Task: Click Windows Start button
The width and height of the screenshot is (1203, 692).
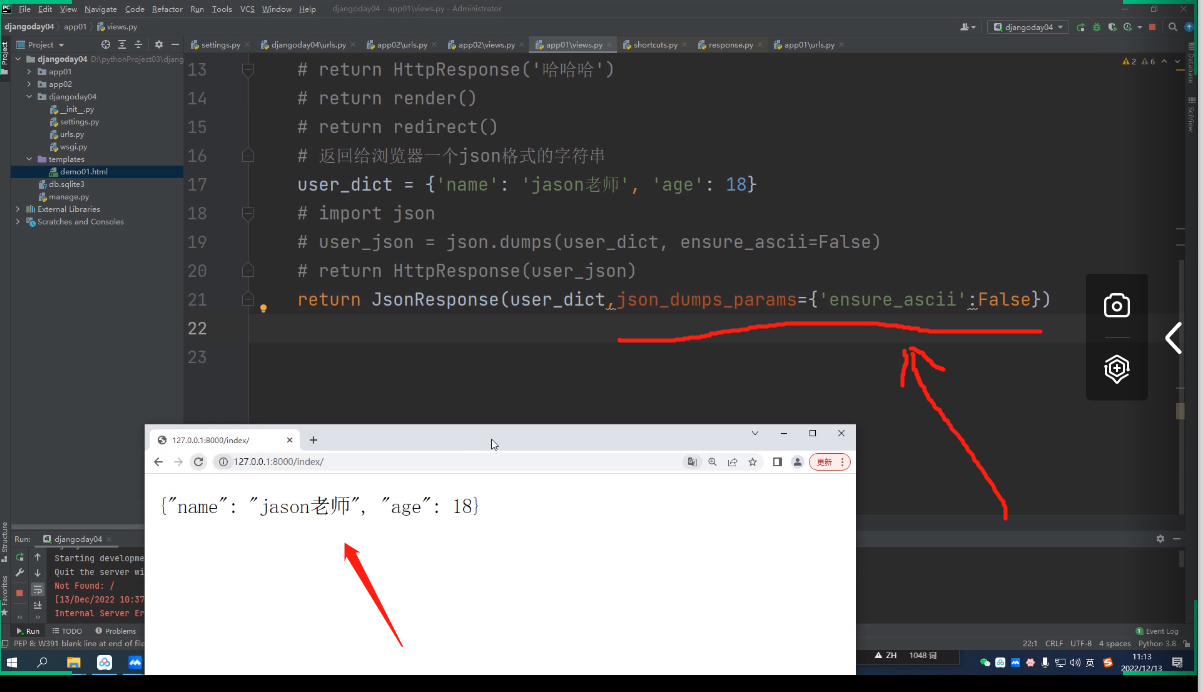Action: click(13, 662)
